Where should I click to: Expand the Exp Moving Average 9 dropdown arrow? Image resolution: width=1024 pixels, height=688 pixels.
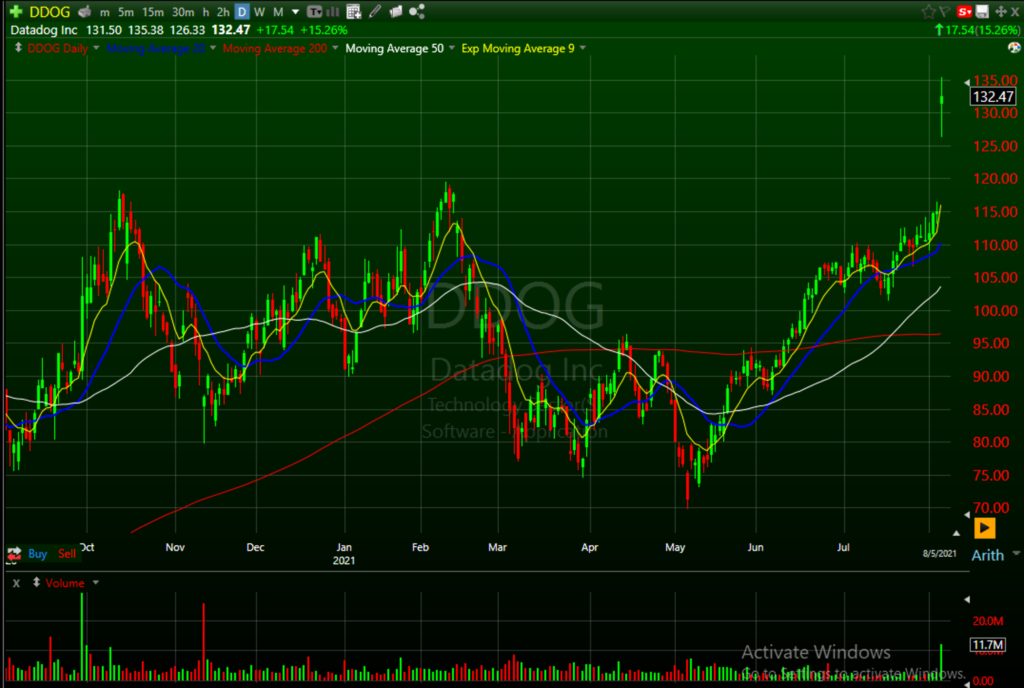(583, 48)
